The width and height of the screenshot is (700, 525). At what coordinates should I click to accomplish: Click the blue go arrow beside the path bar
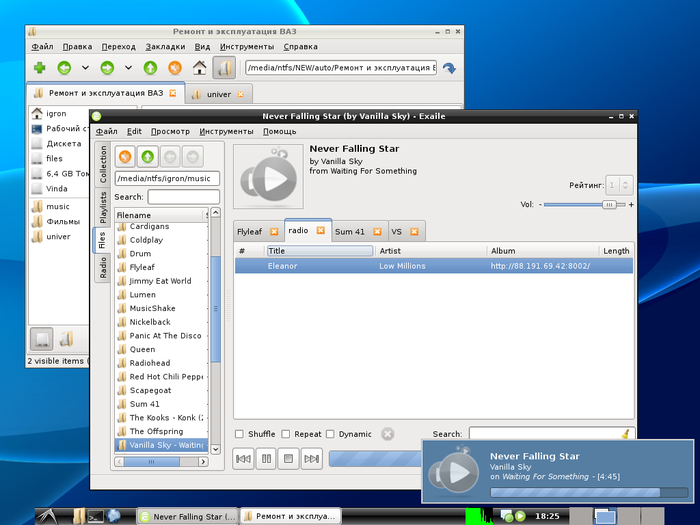449,68
